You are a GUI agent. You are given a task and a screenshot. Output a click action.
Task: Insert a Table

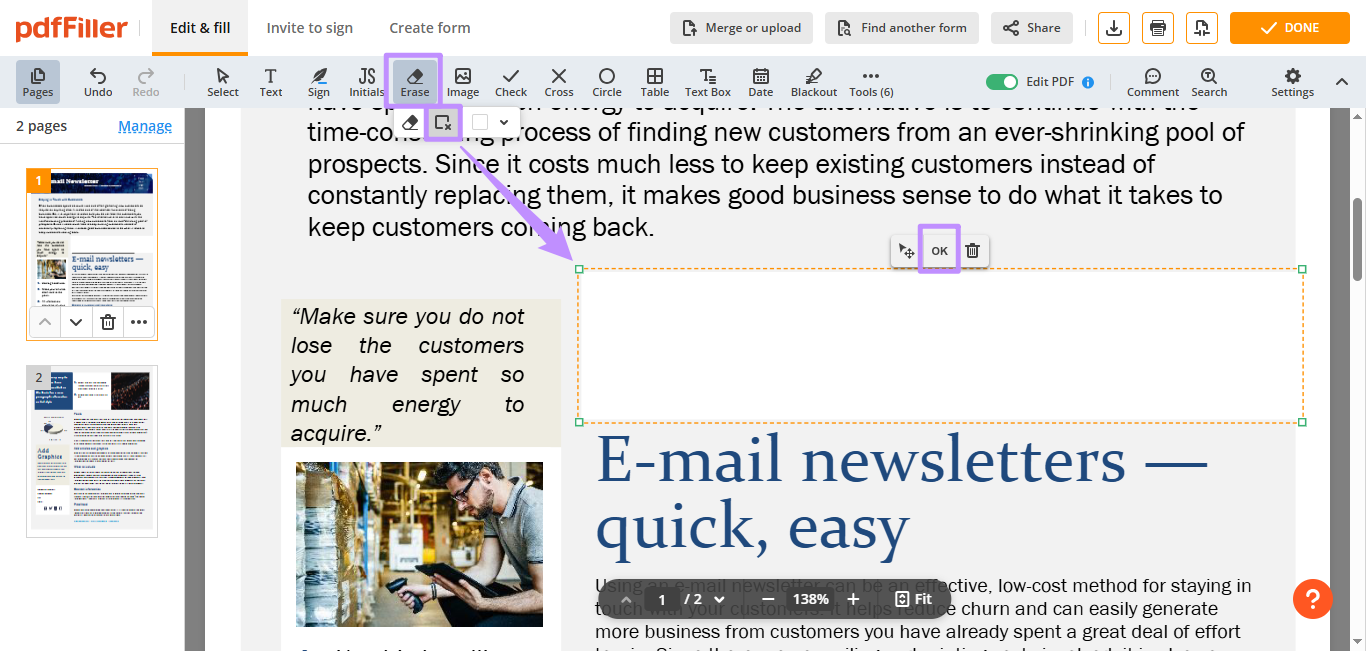click(655, 82)
